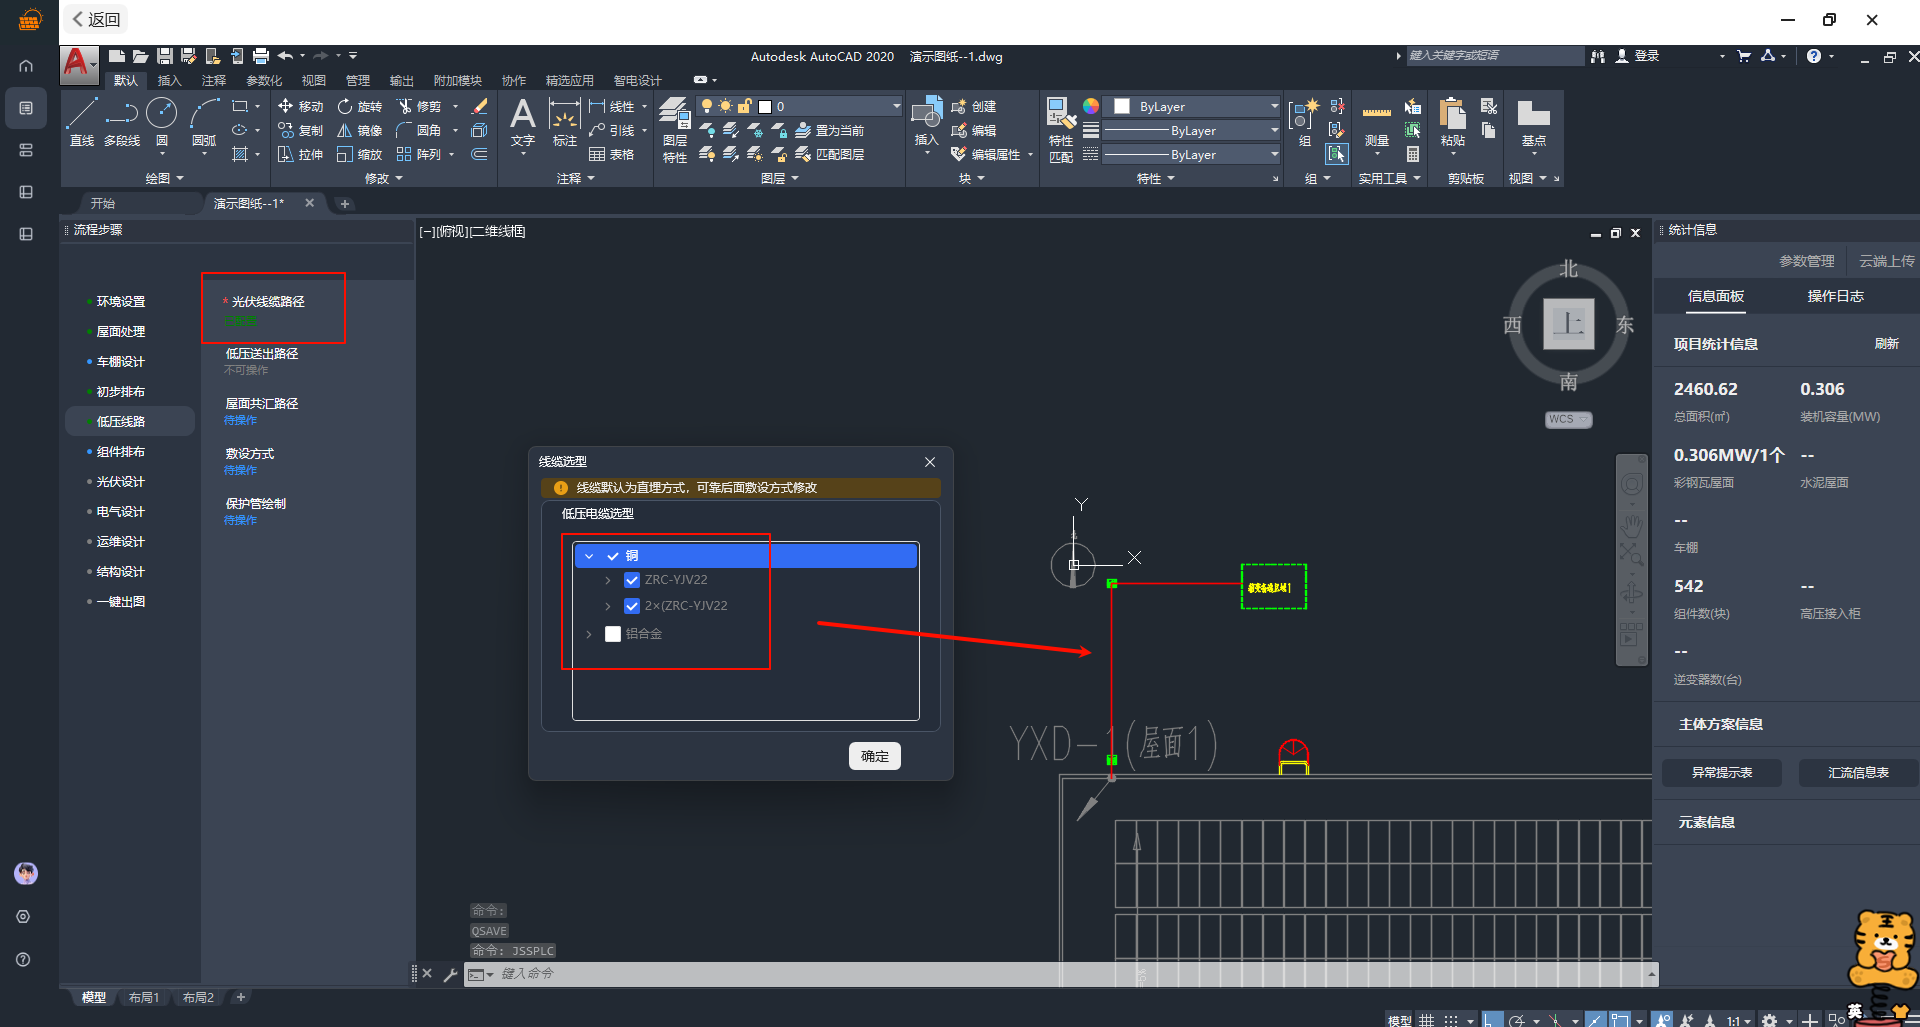
Task: Open the 参数化 ribbon tab
Action: point(264,81)
